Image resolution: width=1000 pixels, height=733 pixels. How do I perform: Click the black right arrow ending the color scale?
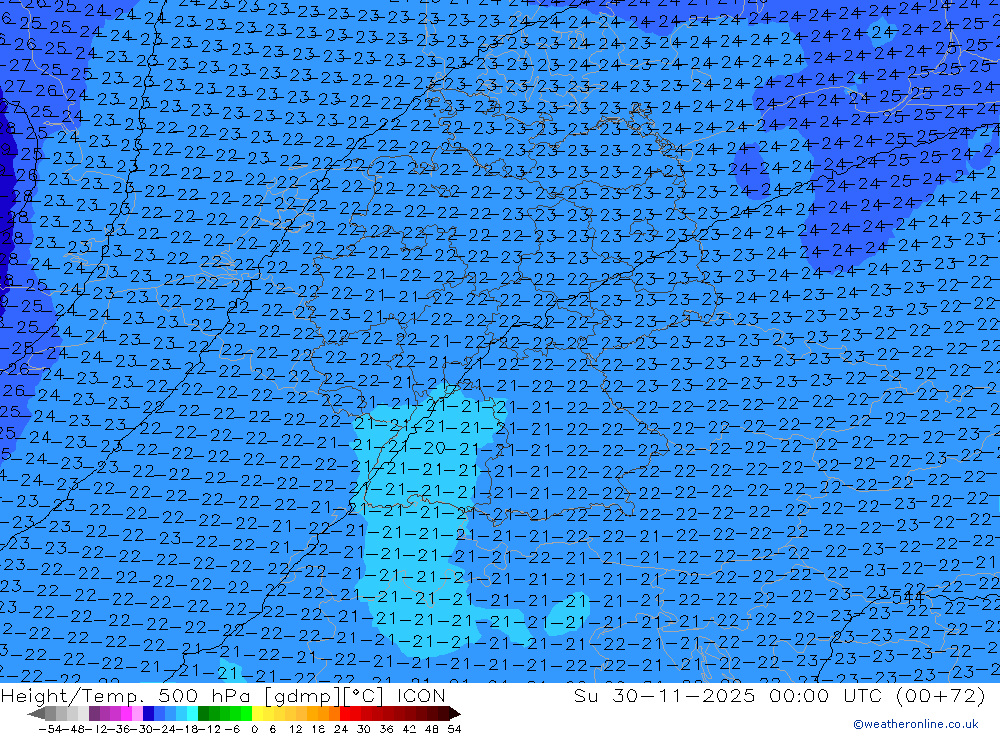[x=455, y=713]
